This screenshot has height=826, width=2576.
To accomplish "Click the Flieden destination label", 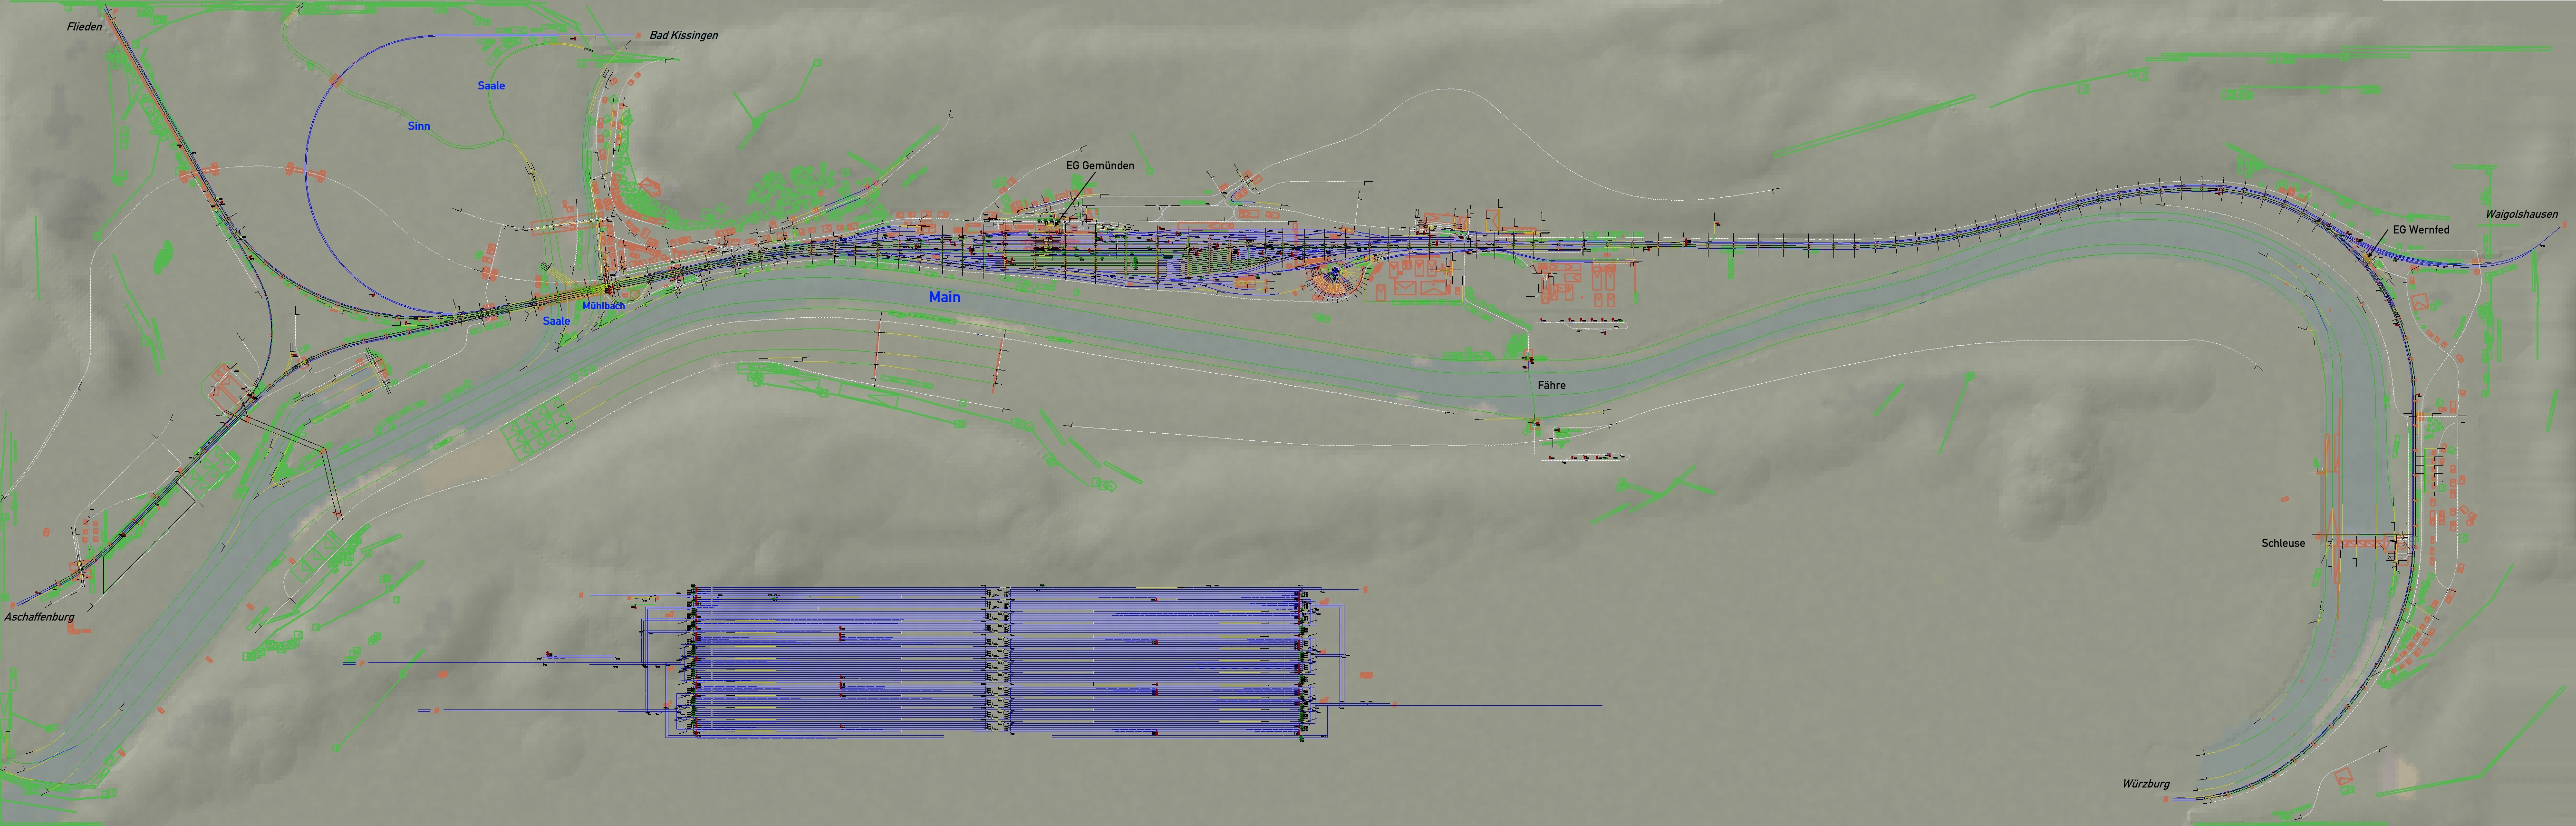I will pos(85,27).
